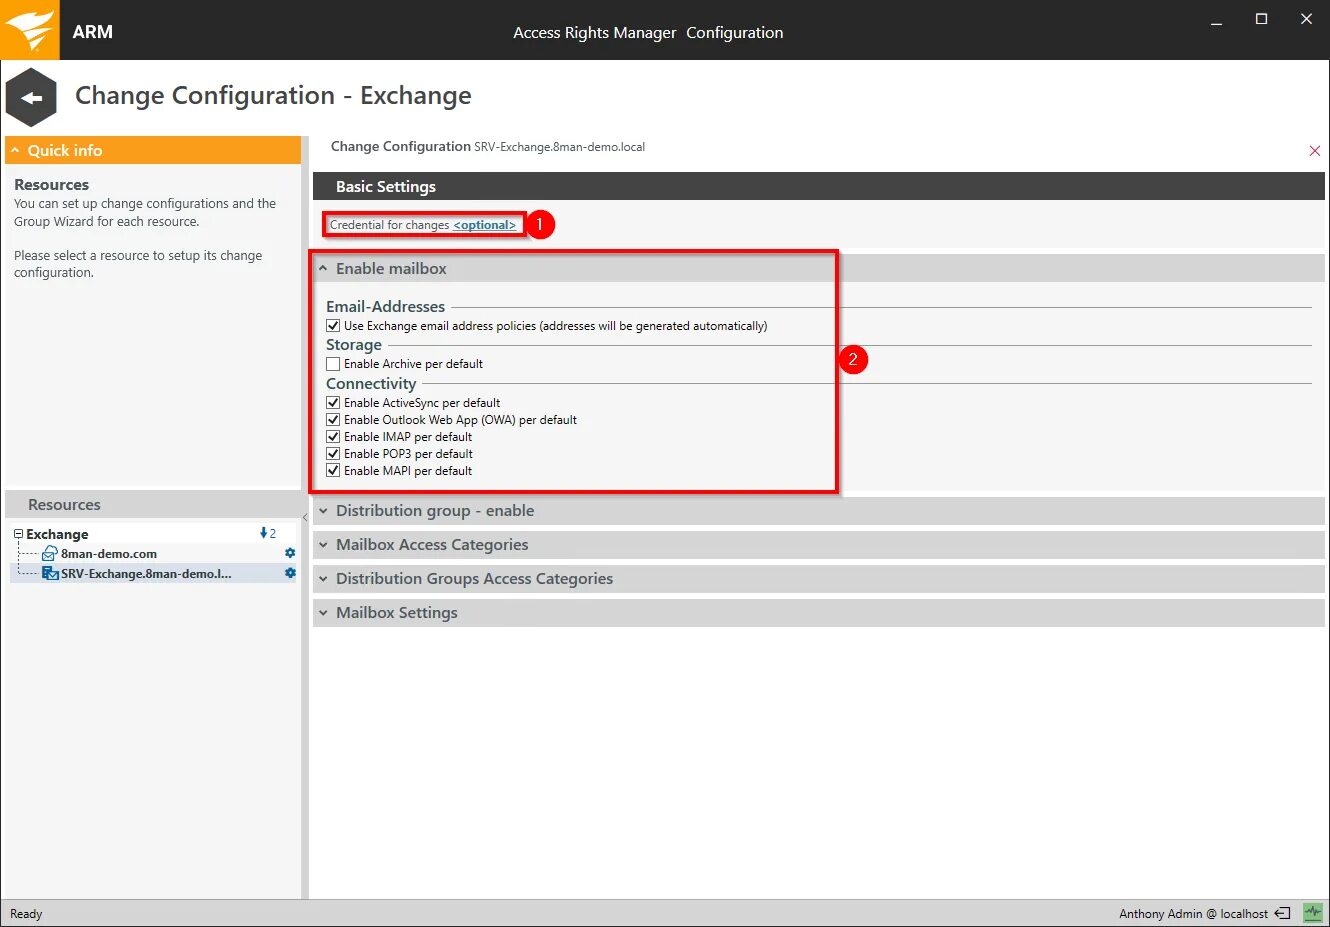1330x927 pixels.
Task: Select 8man-demo.com in Resources tree
Action: pyautogui.click(x=108, y=554)
